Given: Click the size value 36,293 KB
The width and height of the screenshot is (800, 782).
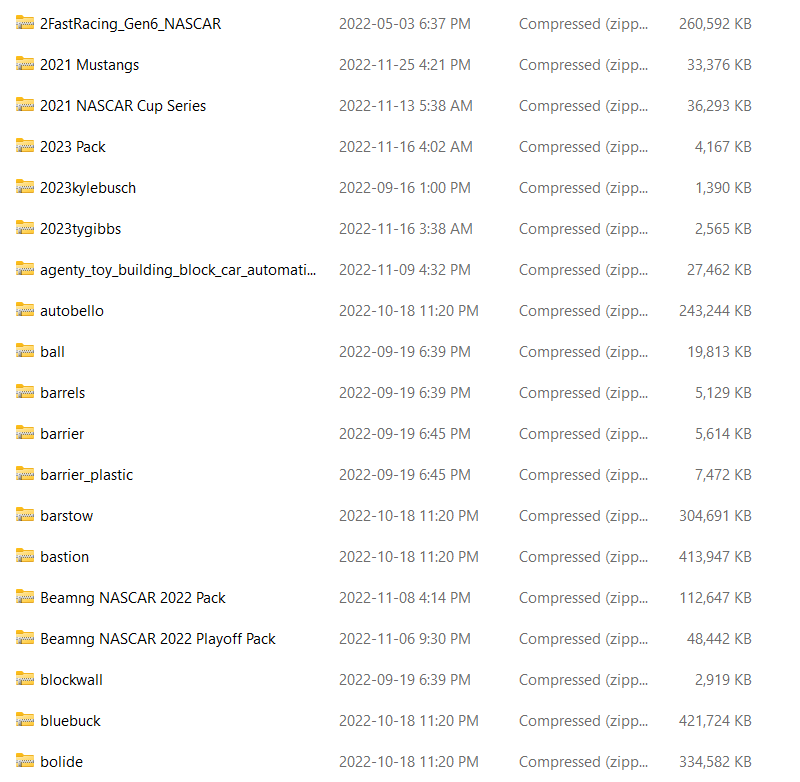Looking at the screenshot, I should coord(719,106).
